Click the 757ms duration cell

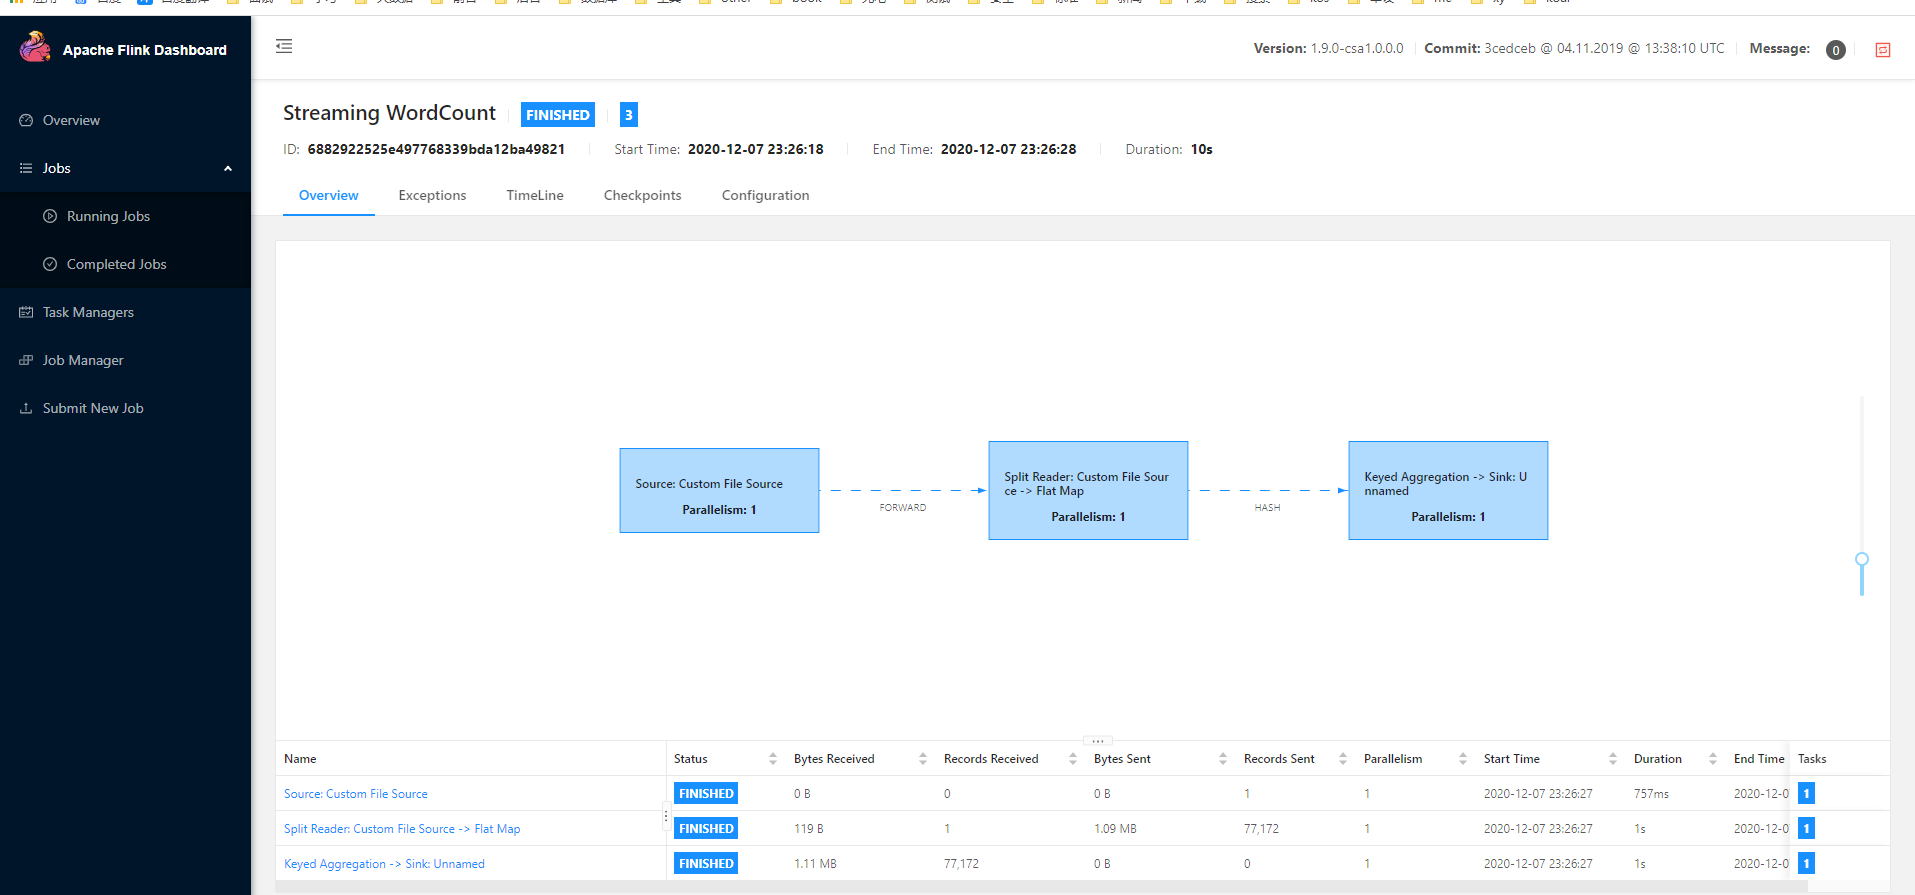coord(1651,794)
